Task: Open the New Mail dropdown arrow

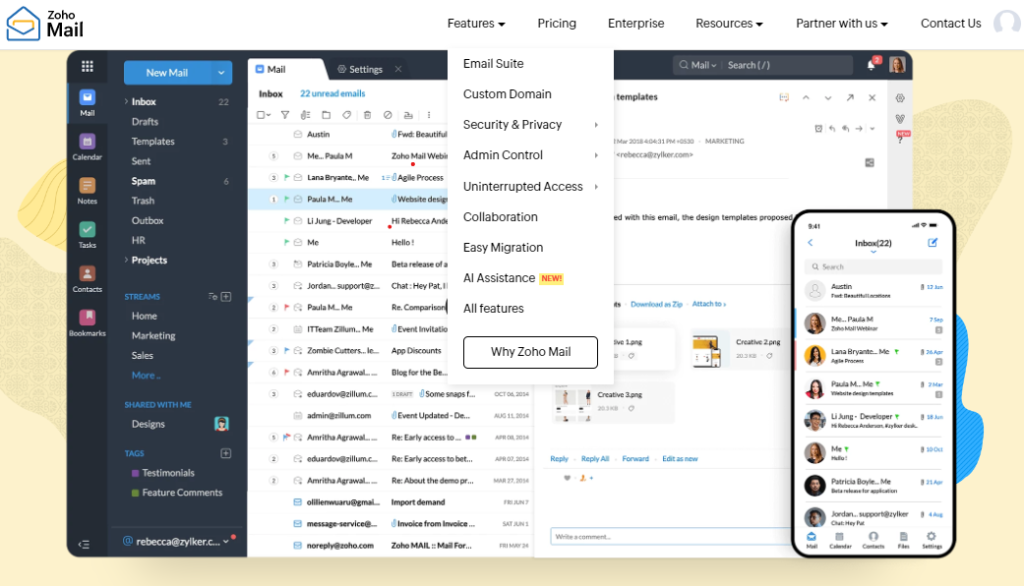Action: 221,73
